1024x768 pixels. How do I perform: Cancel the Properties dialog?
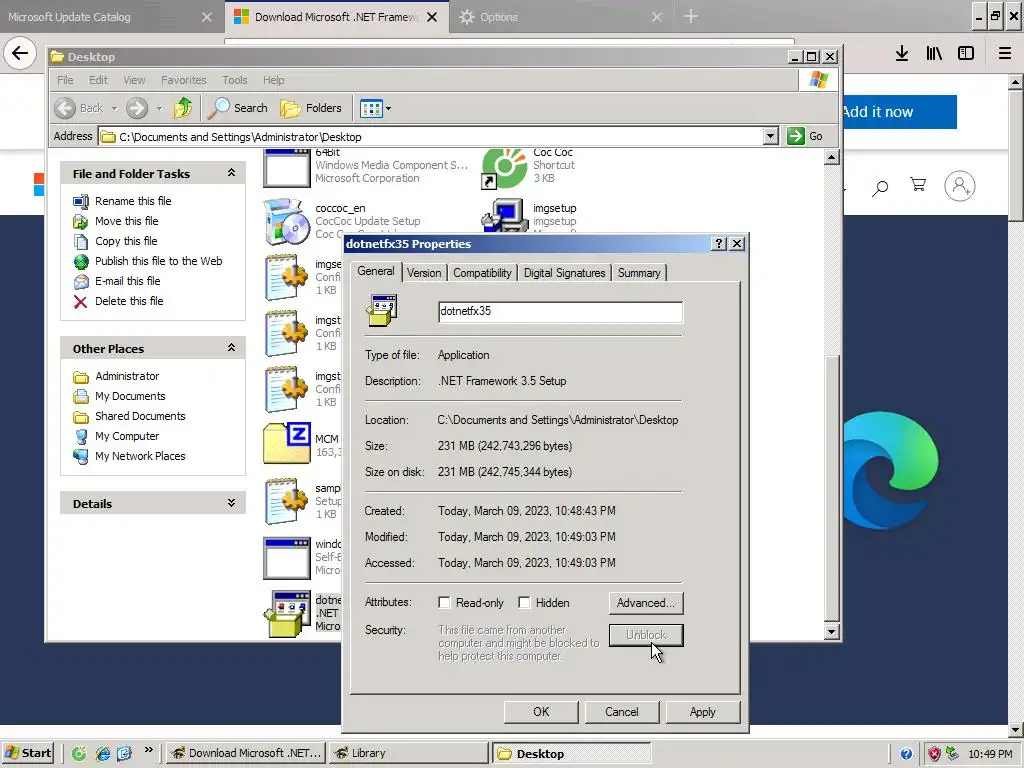[622, 712]
